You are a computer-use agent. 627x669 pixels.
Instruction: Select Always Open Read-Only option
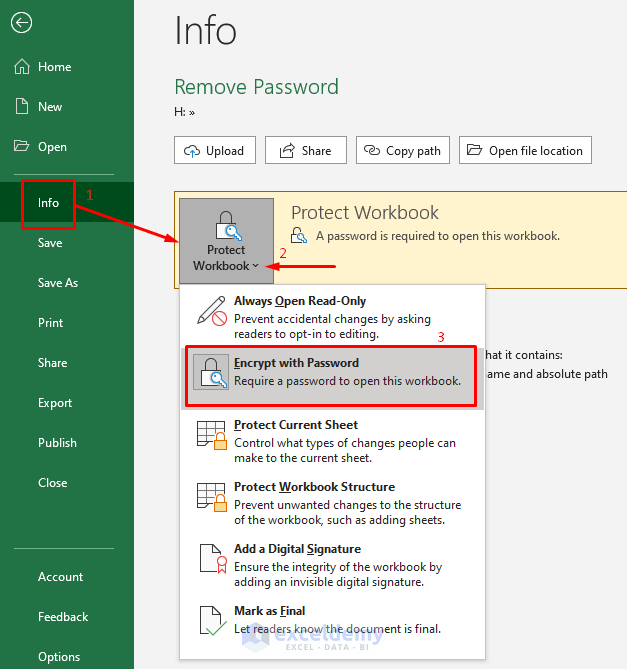[332, 317]
